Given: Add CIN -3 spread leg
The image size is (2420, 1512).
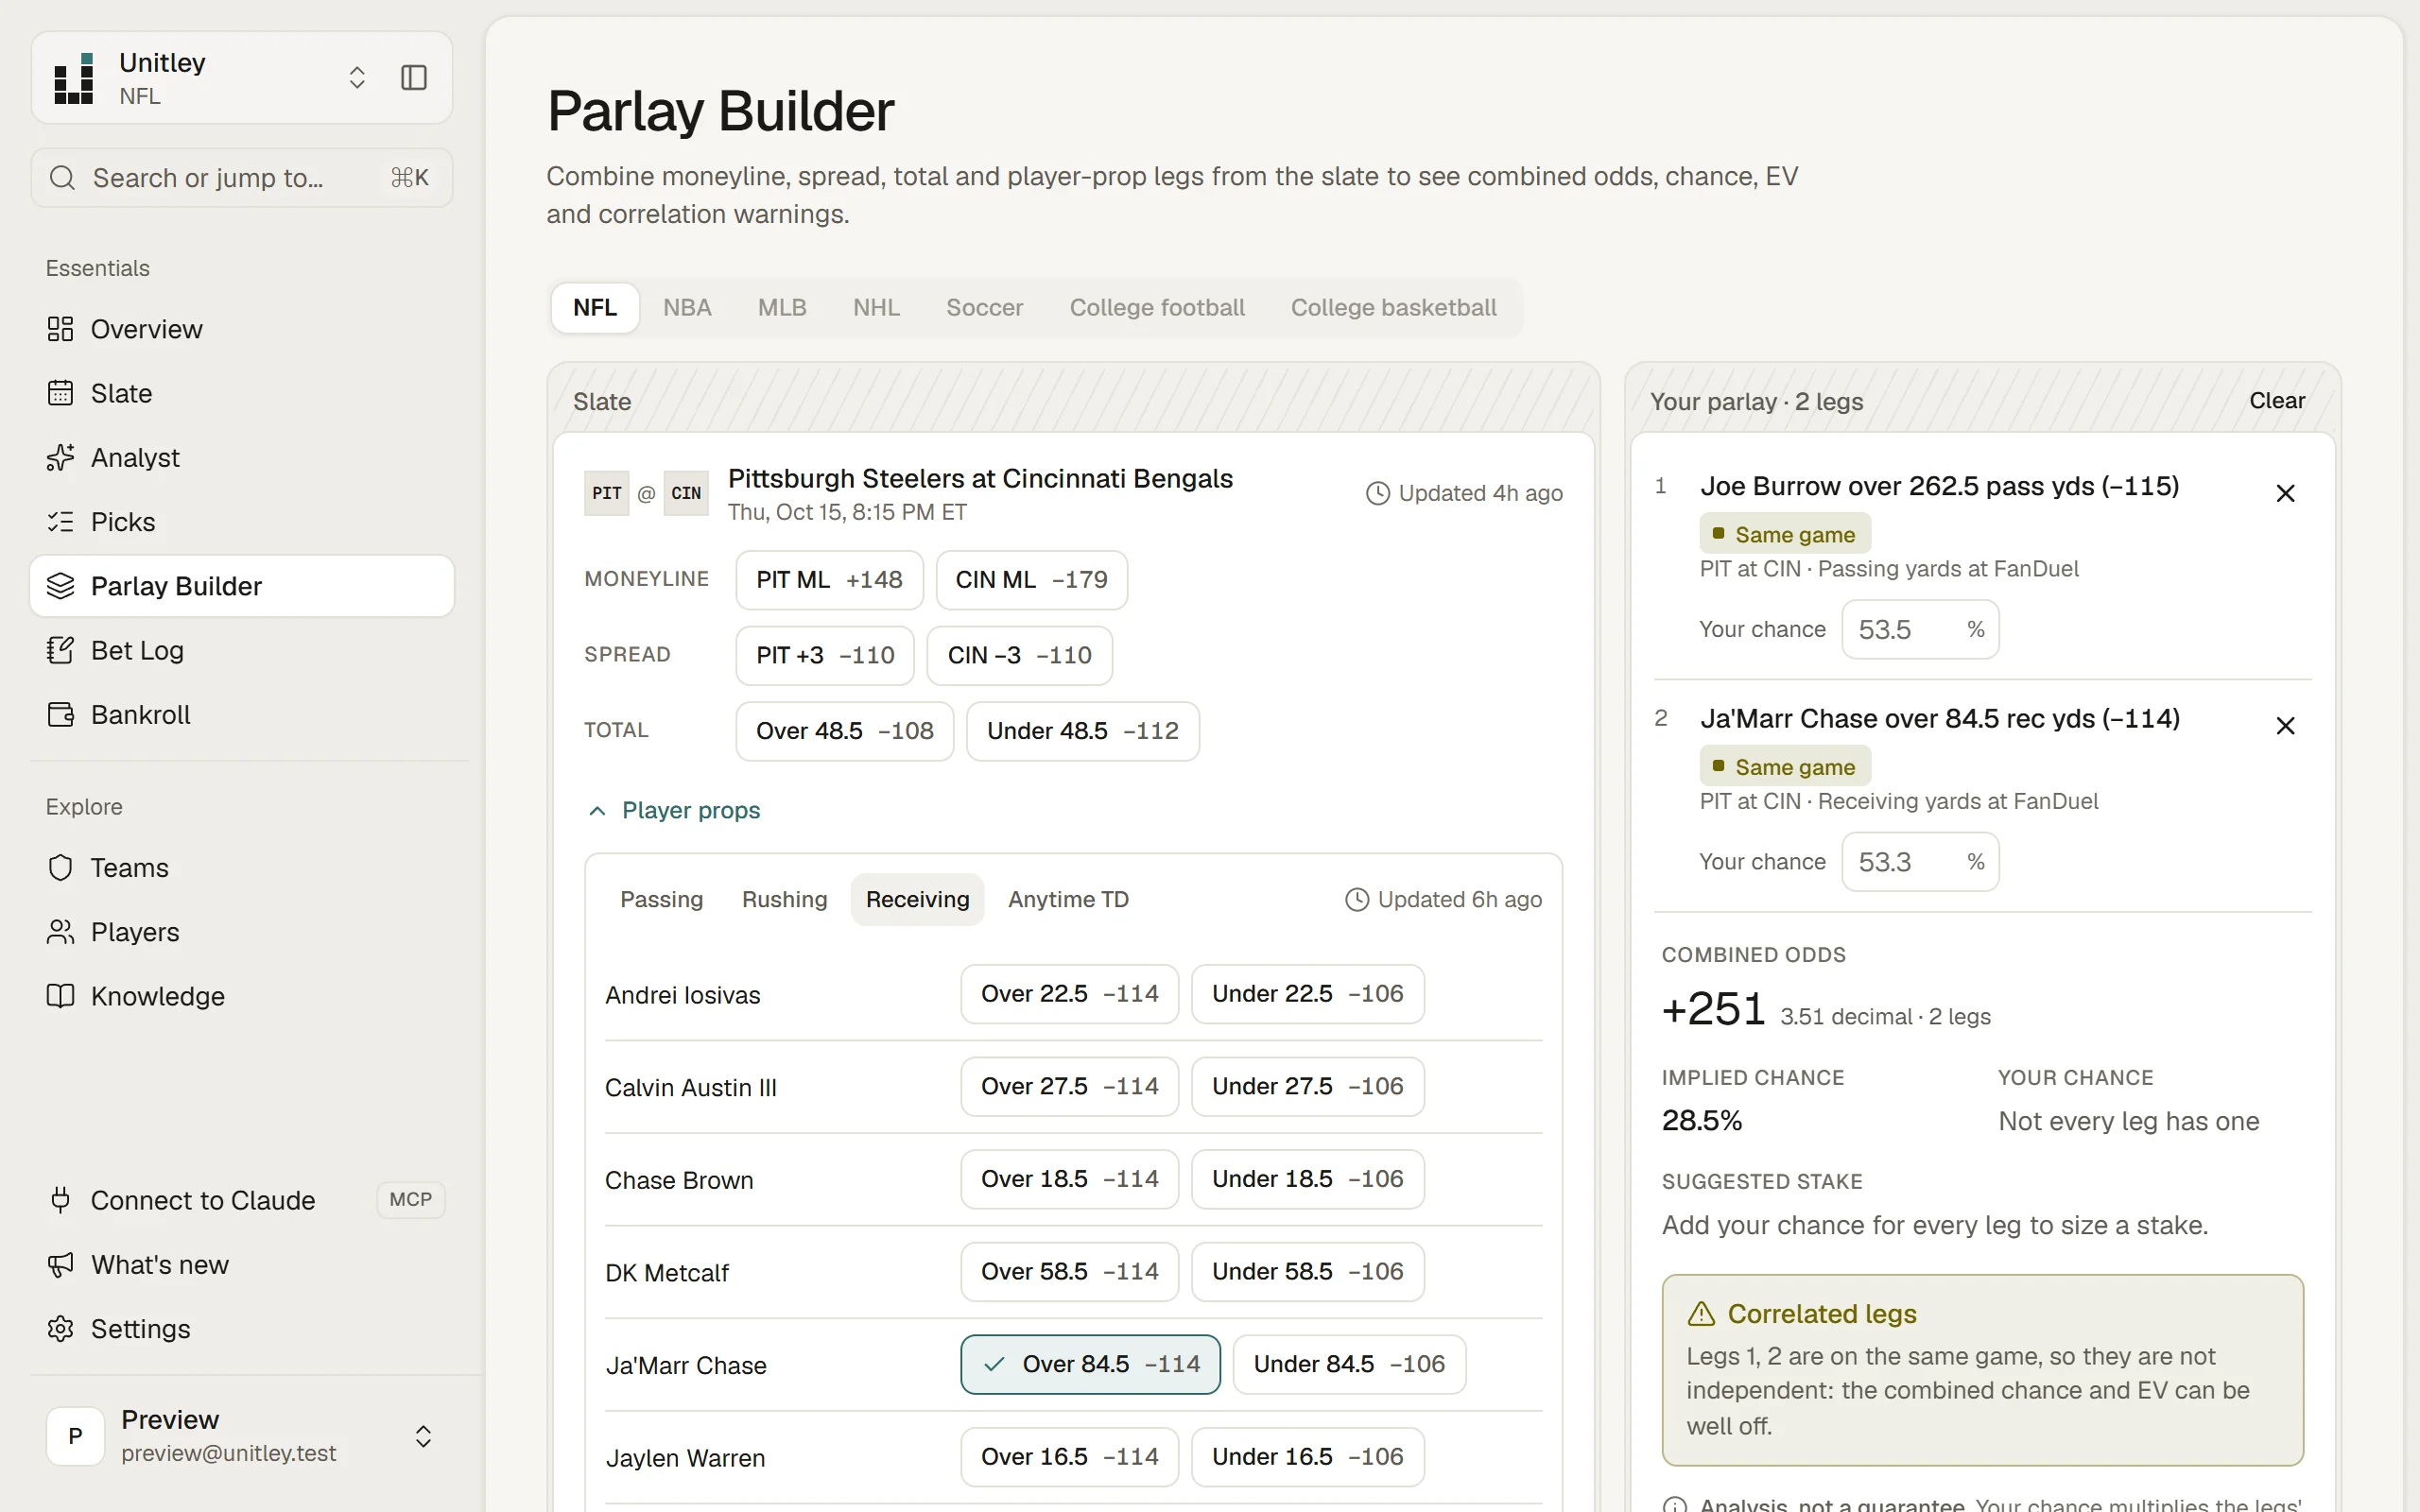Looking at the screenshot, I should click(1019, 656).
